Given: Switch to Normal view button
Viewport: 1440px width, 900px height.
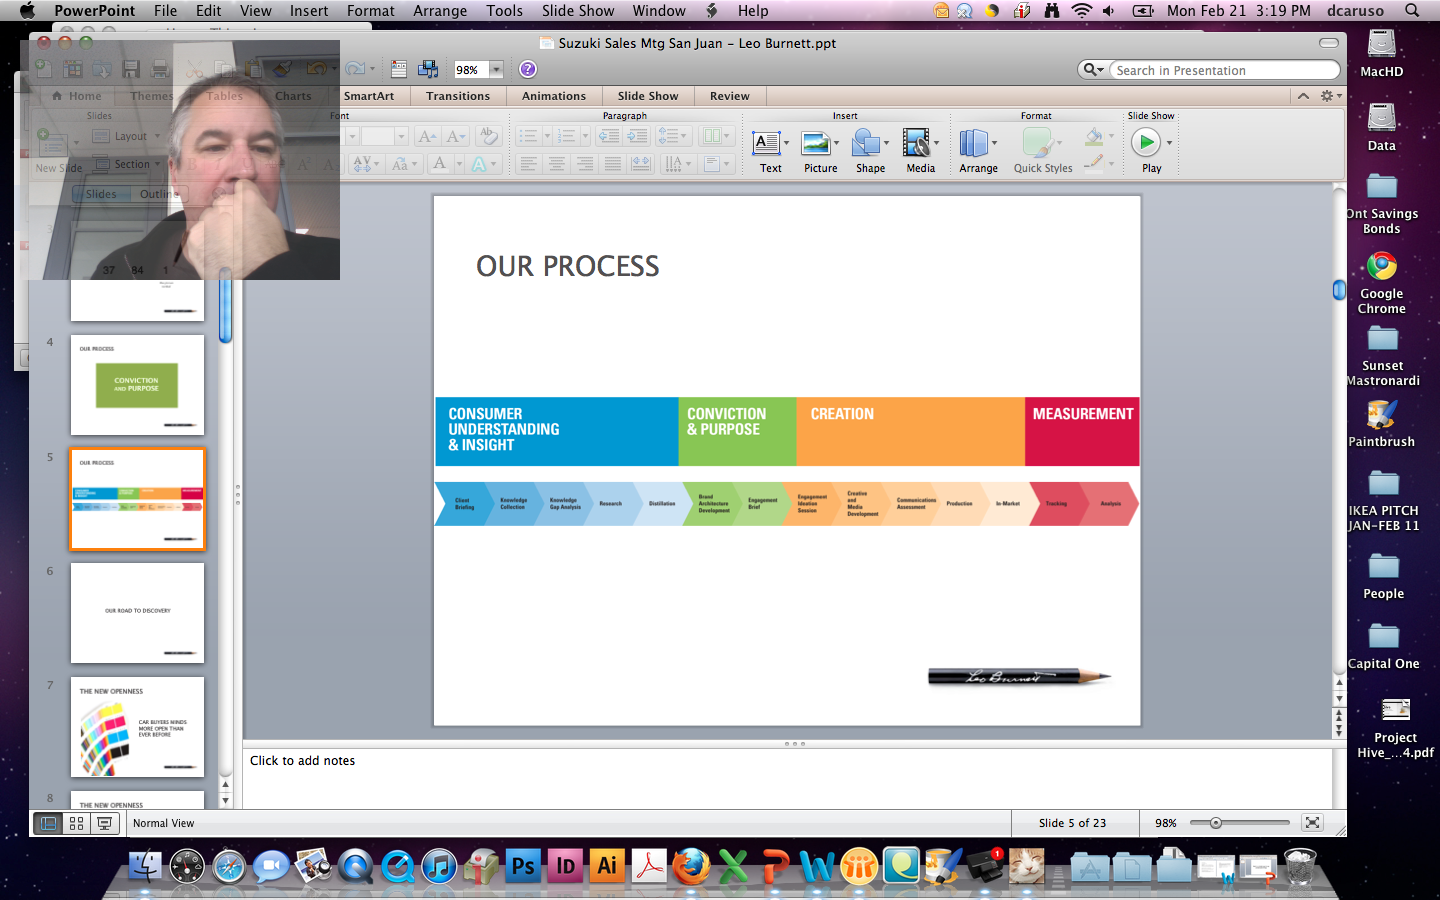Looking at the screenshot, I should coord(48,823).
